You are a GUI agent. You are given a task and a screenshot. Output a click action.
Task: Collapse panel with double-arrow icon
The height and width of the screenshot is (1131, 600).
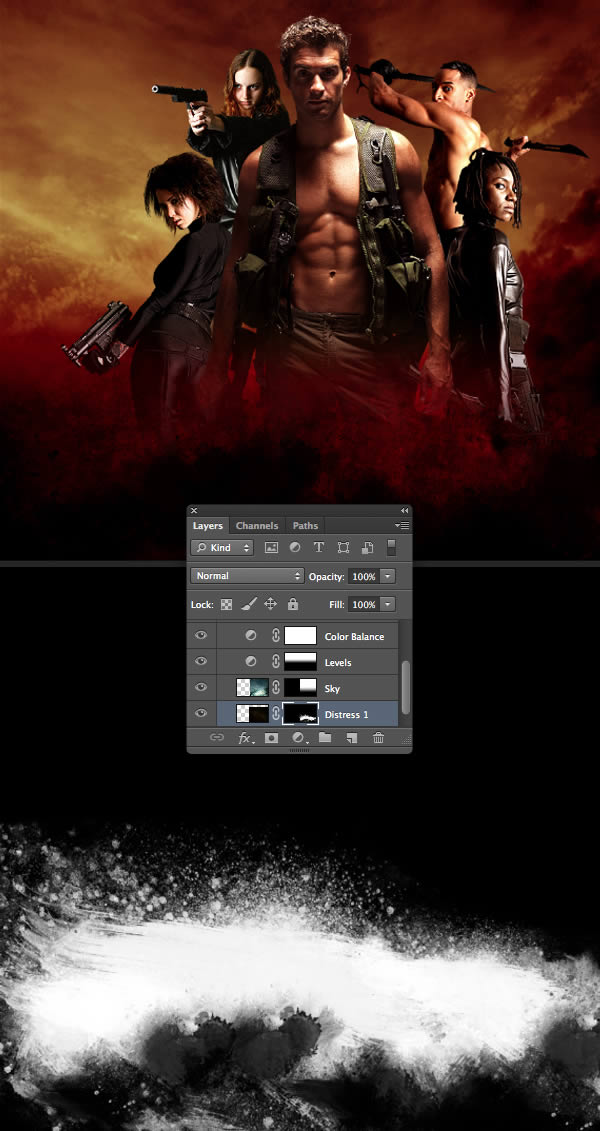tap(405, 510)
